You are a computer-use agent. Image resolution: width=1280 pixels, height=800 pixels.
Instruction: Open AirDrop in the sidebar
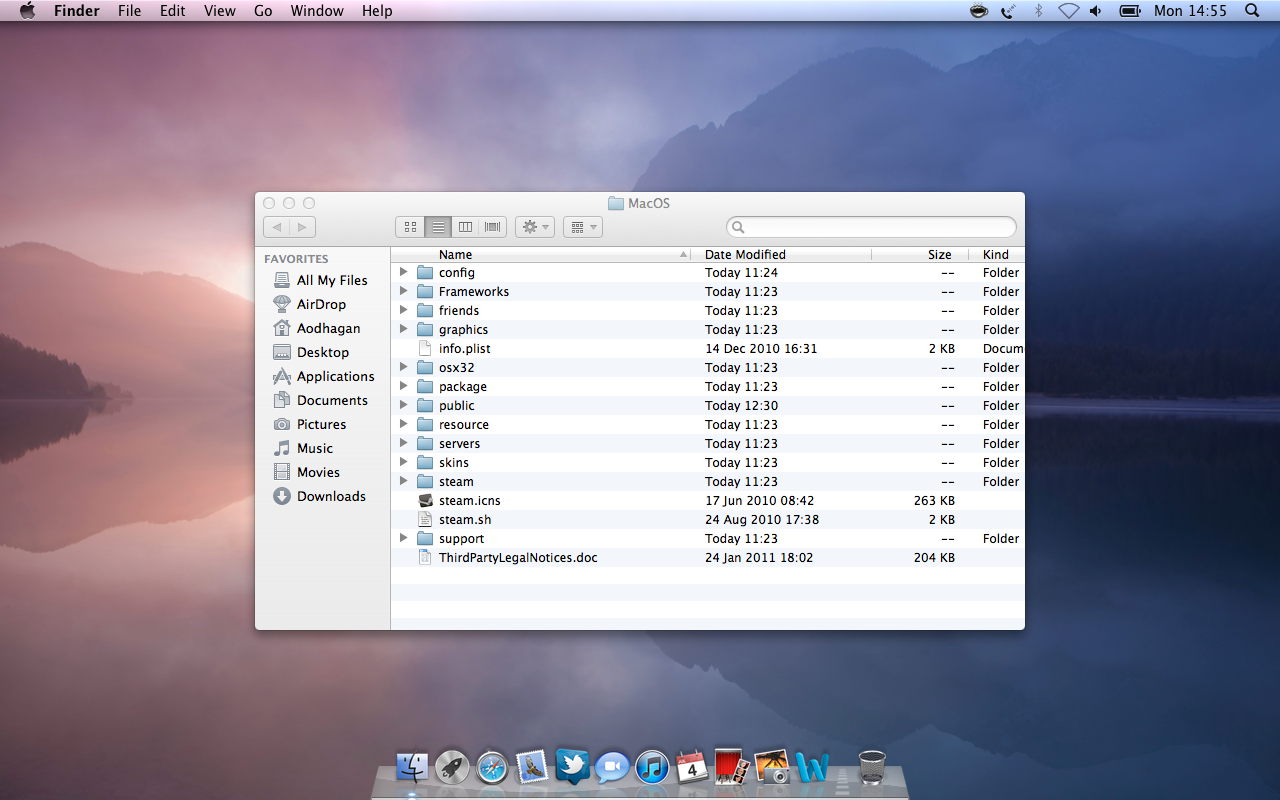(309, 304)
